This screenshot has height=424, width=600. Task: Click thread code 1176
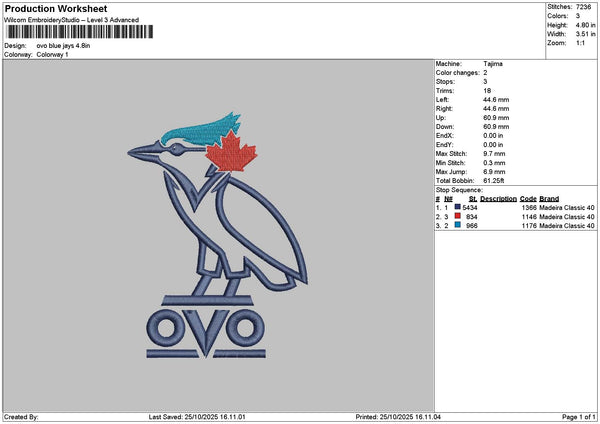(529, 226)
